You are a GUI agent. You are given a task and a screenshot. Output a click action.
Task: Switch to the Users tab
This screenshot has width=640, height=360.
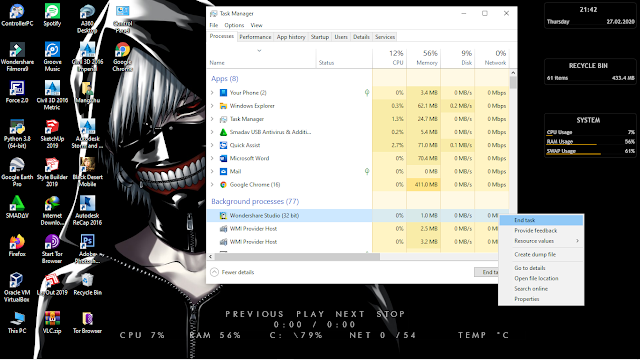(341, 37)
